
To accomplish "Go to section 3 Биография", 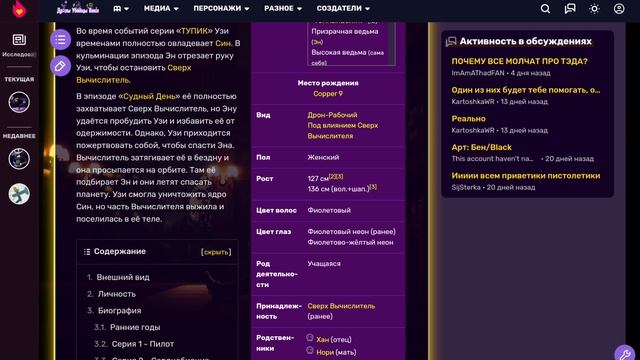I will (x=120, y=311).
